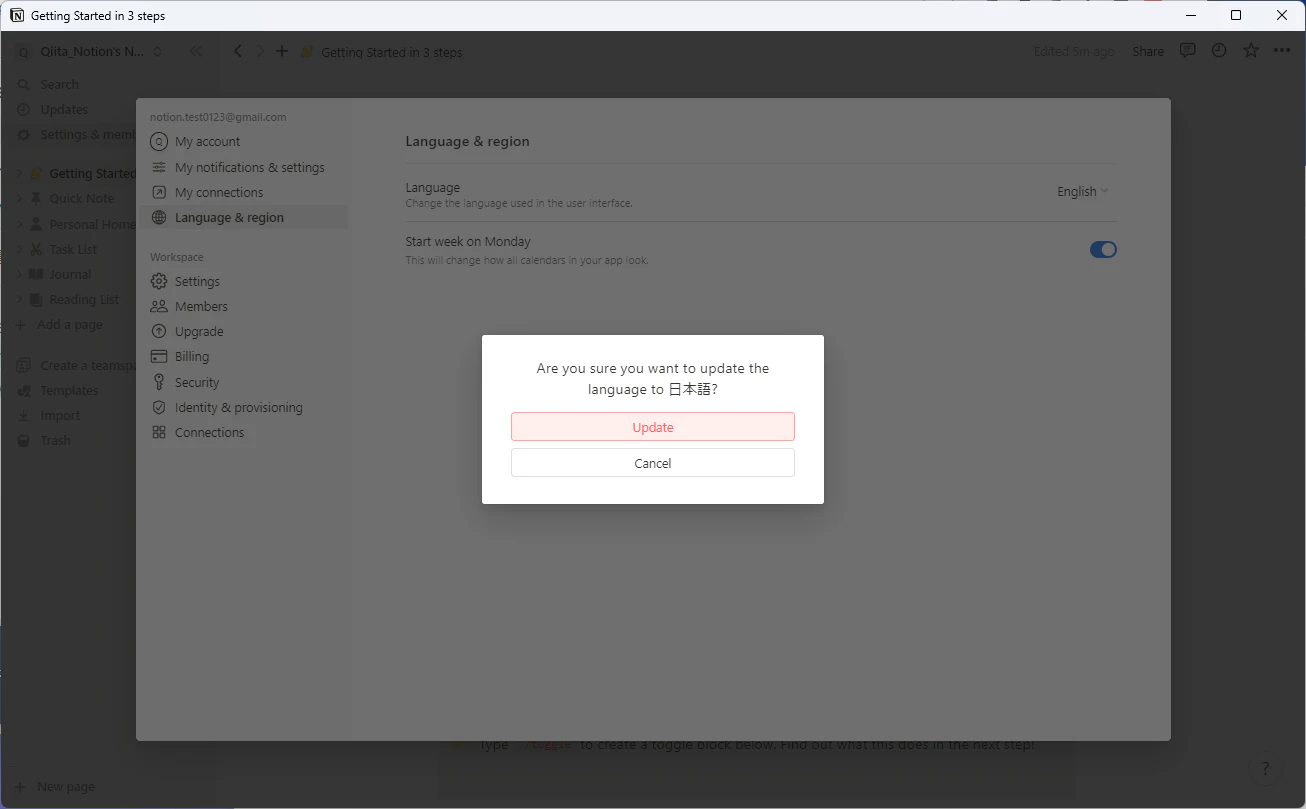This screenshot has width=1306, height=809.
Task: Click the Members people icon
Action: coord(159,307)
